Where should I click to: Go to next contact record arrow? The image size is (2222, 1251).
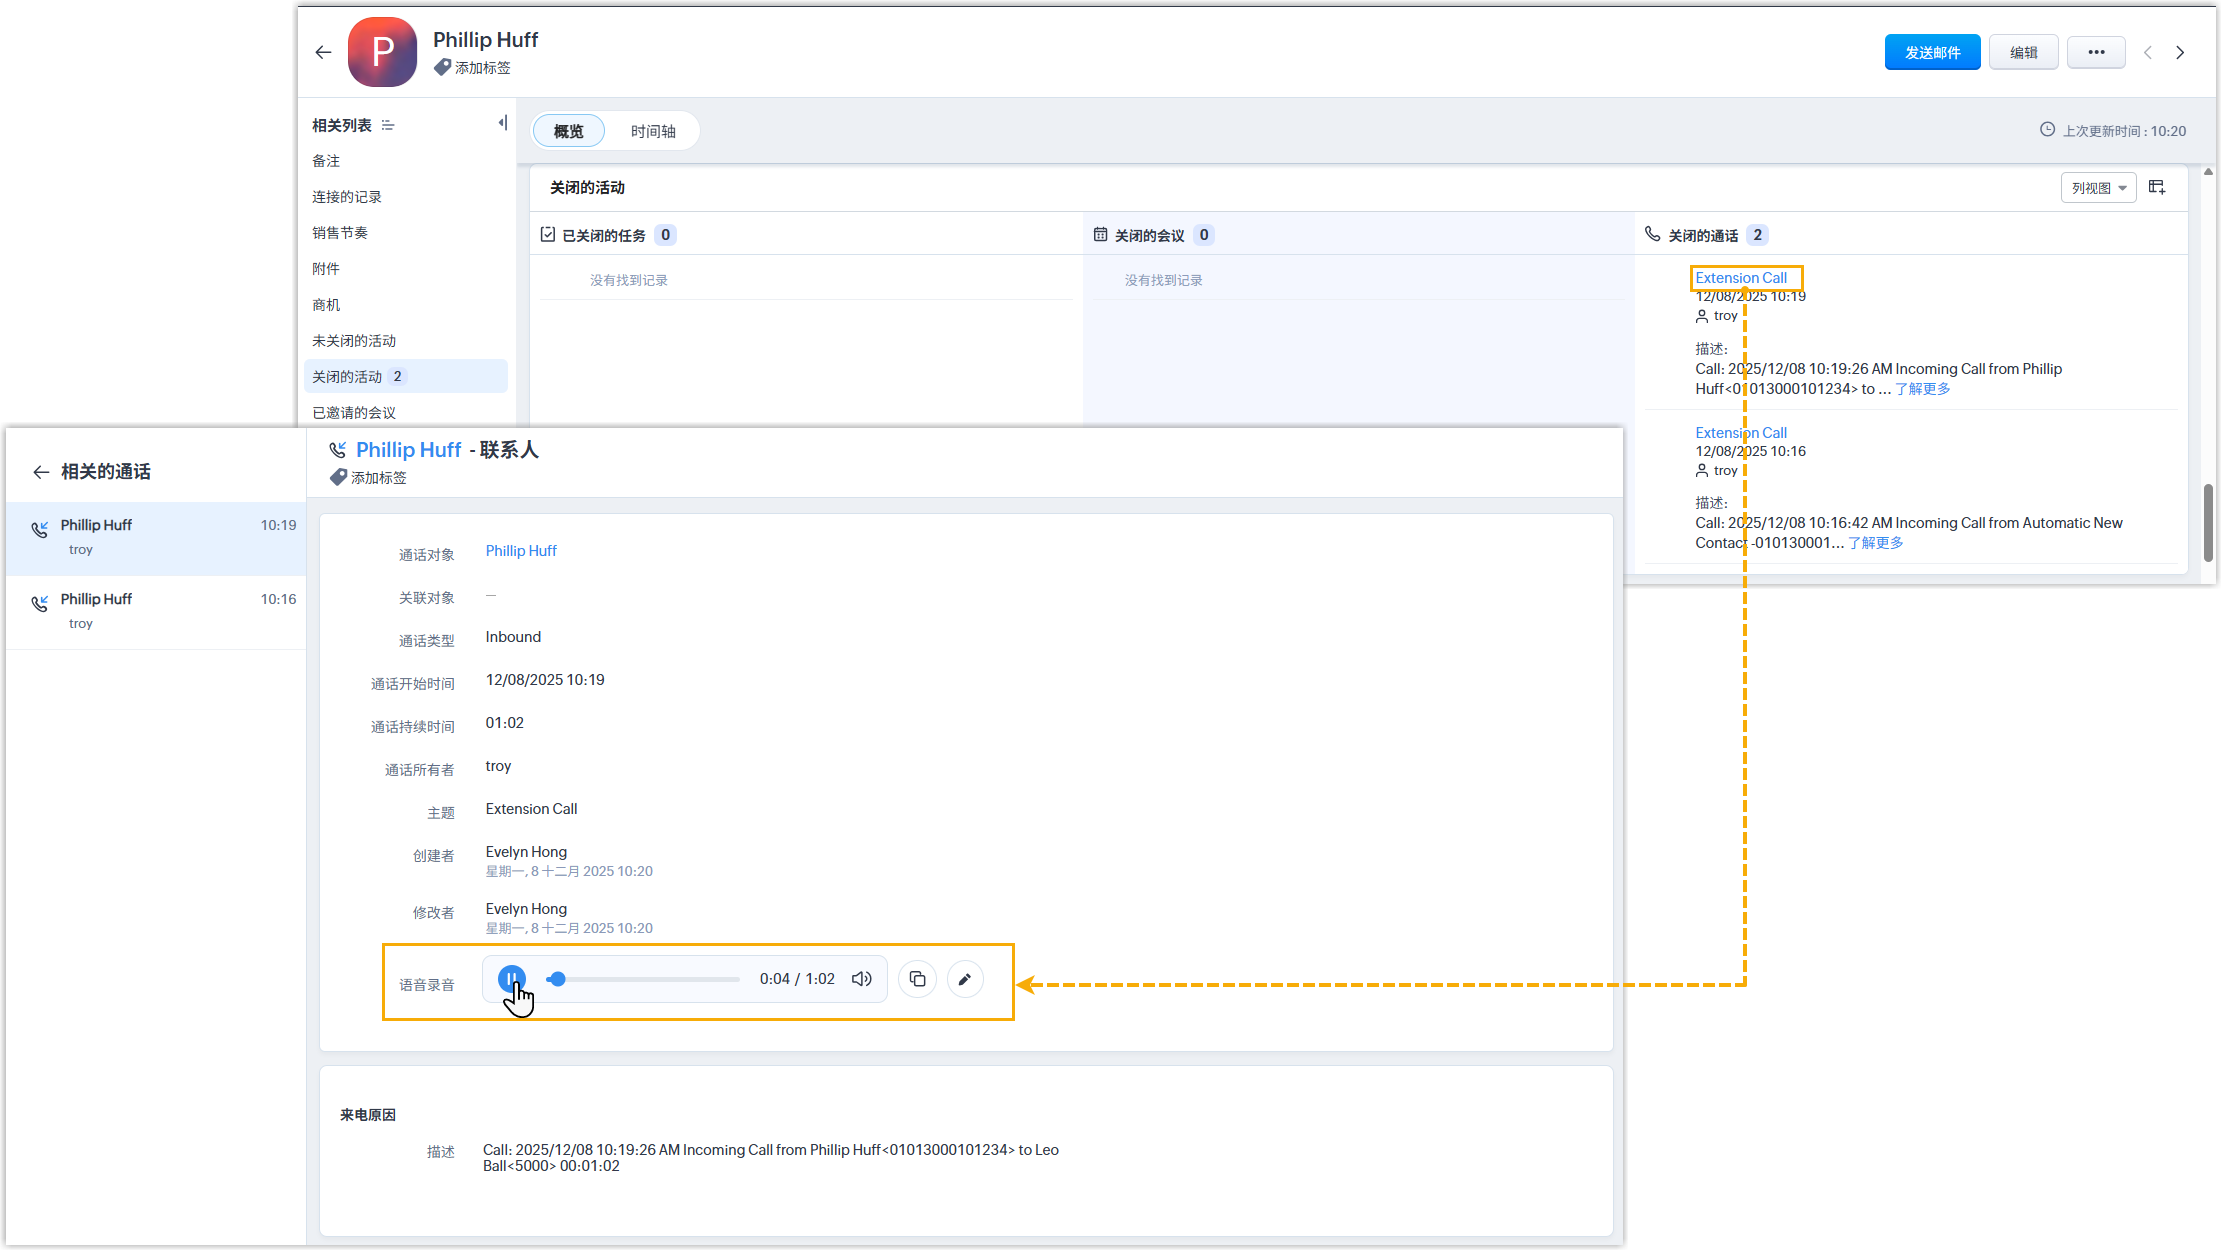click(2180, 53)
